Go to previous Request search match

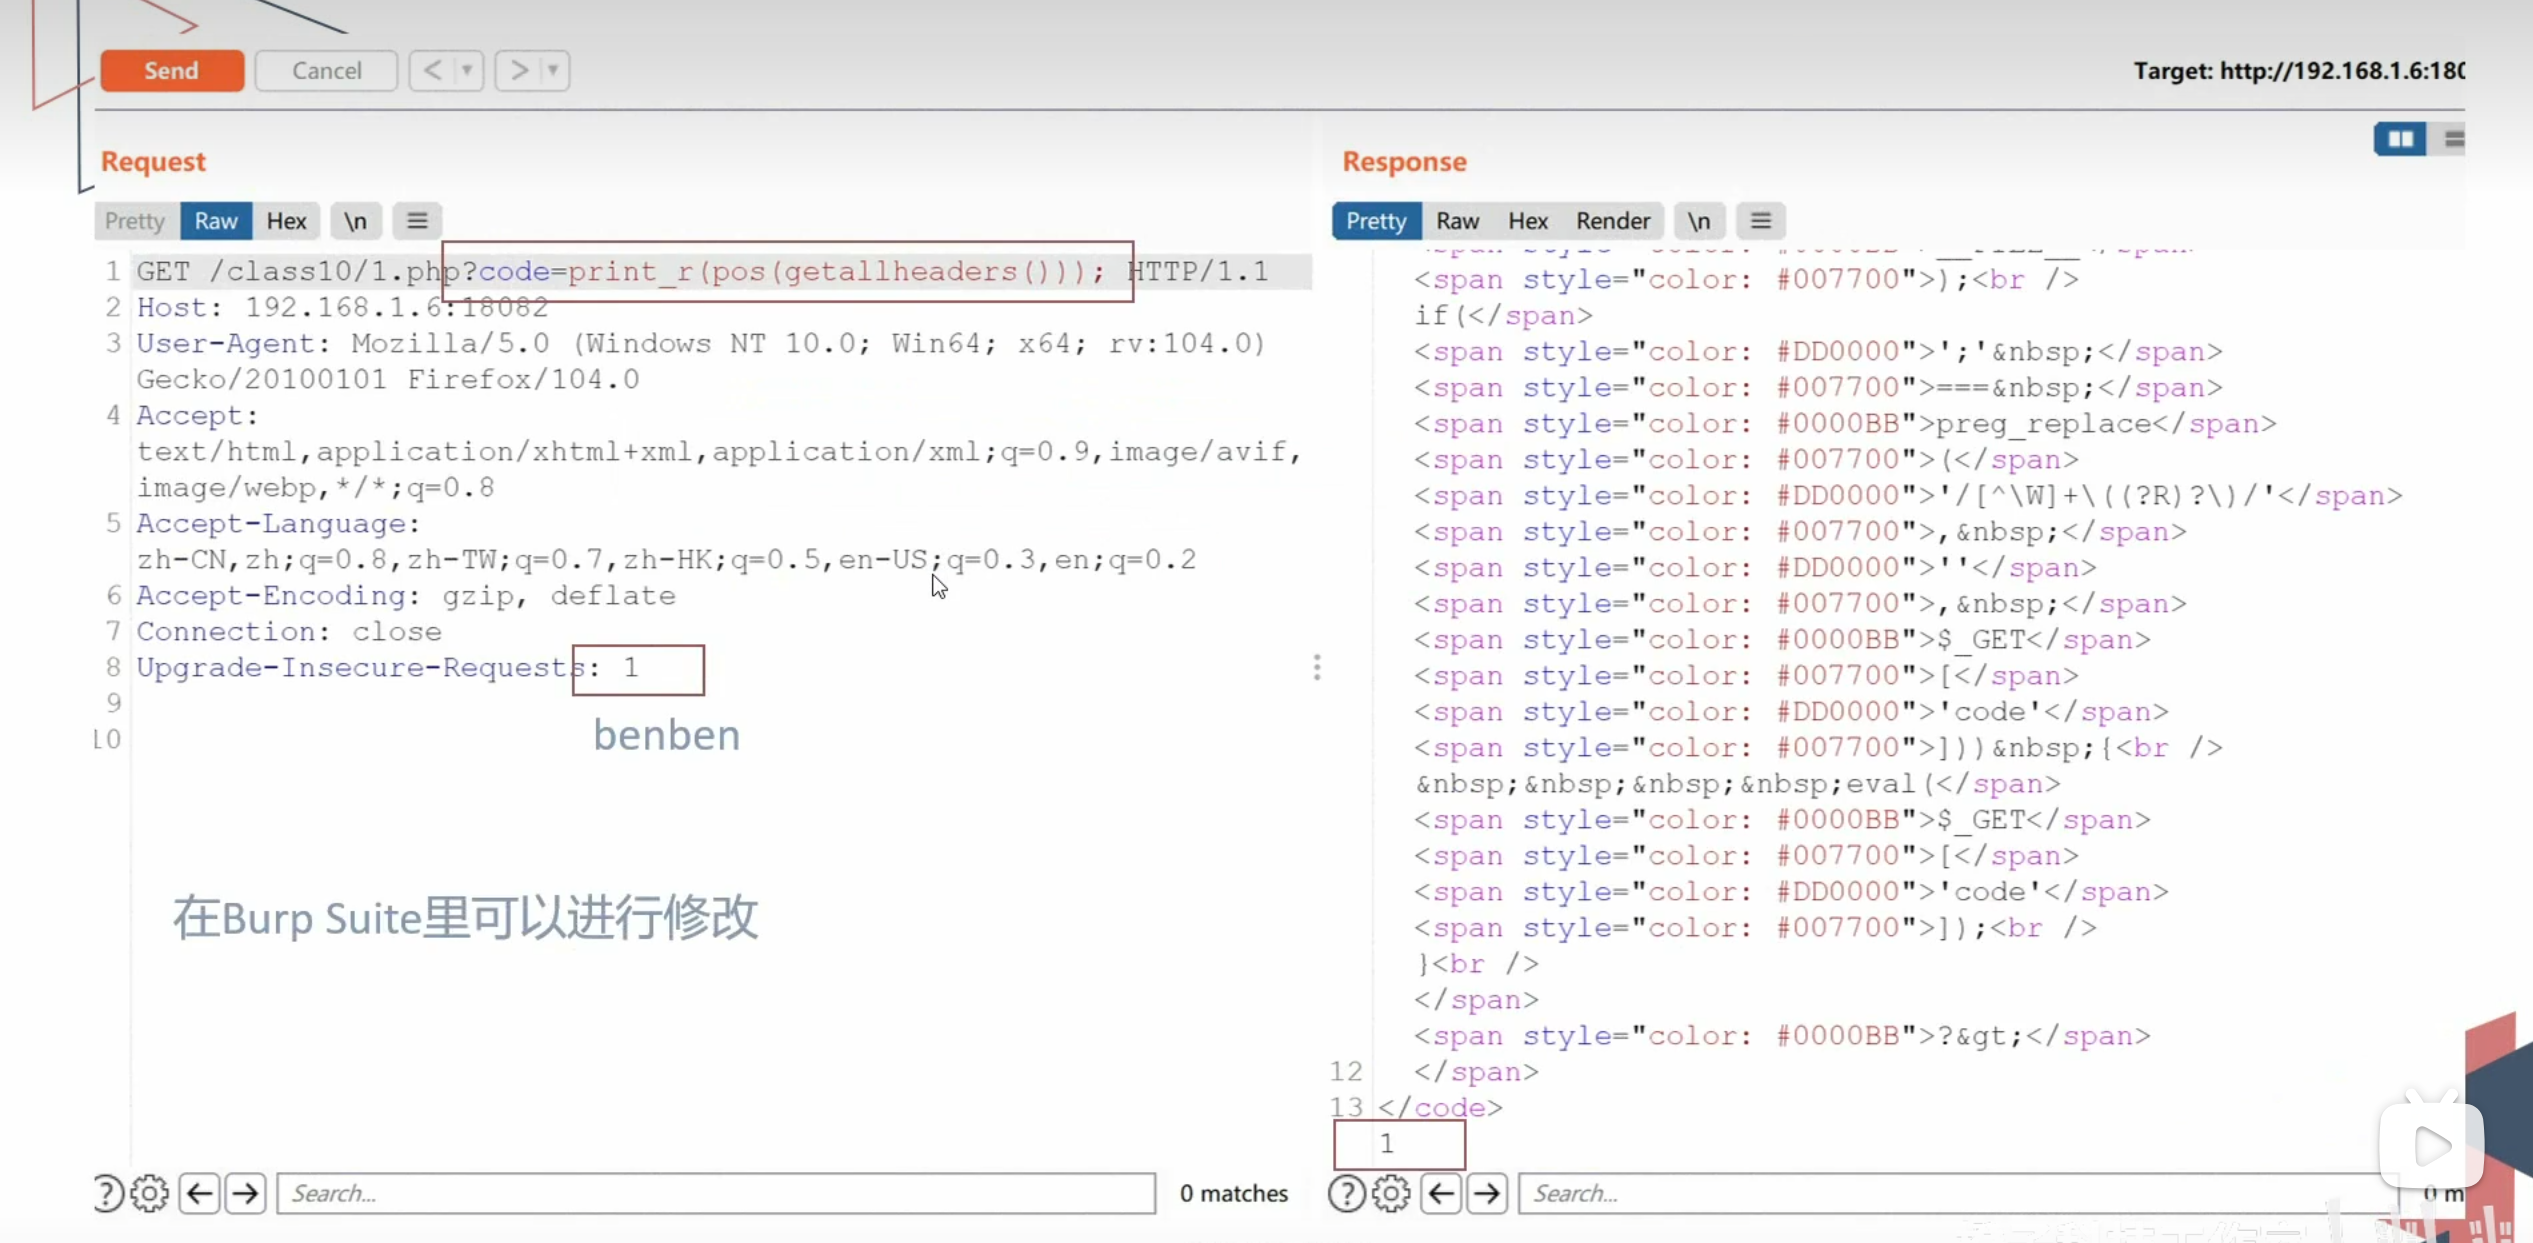[199, 1193]
